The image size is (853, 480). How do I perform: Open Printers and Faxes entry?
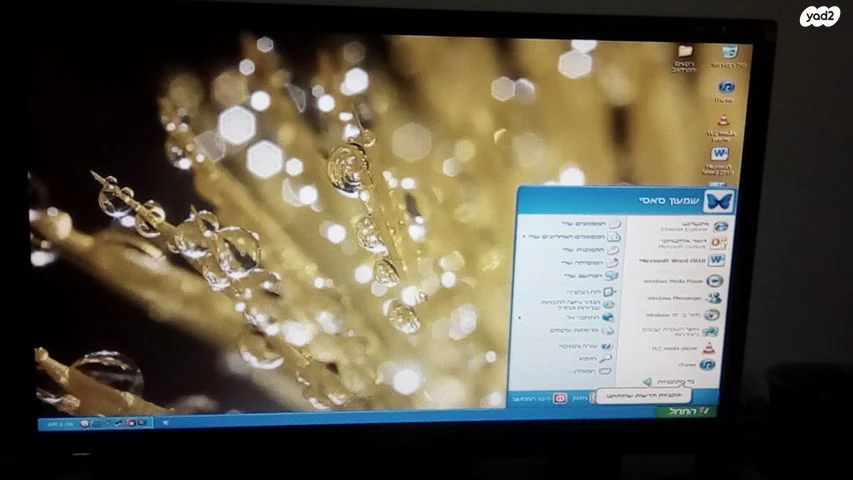(x=581, y=330)
